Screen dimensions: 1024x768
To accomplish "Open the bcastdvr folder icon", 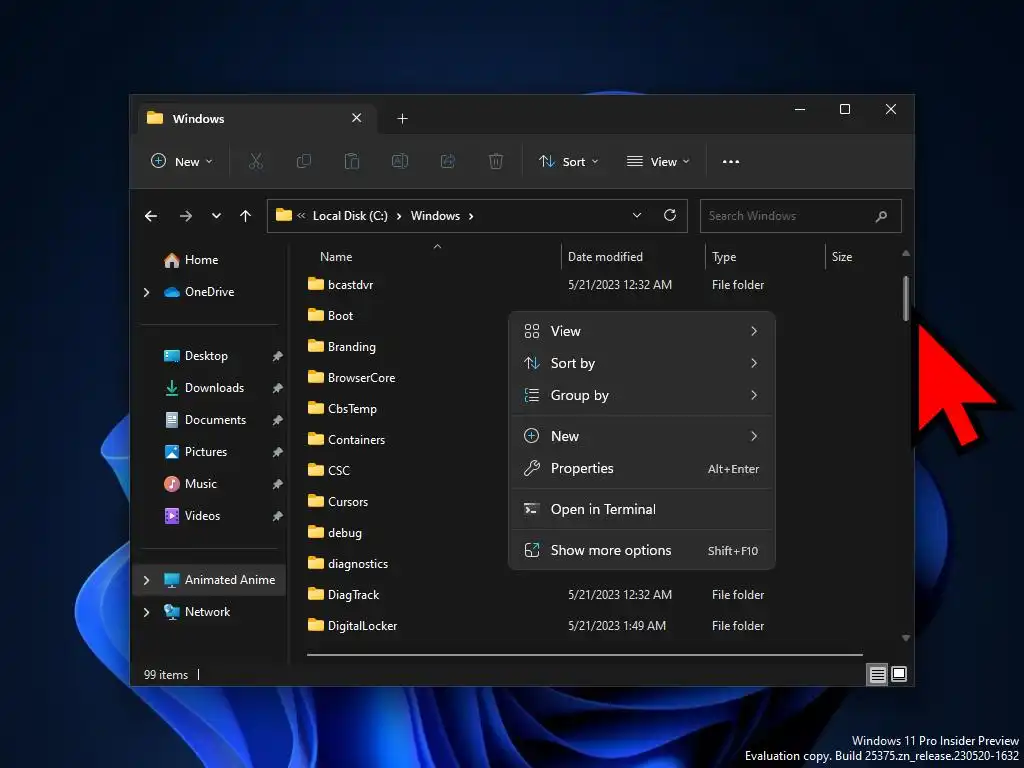I will point(316,283).
